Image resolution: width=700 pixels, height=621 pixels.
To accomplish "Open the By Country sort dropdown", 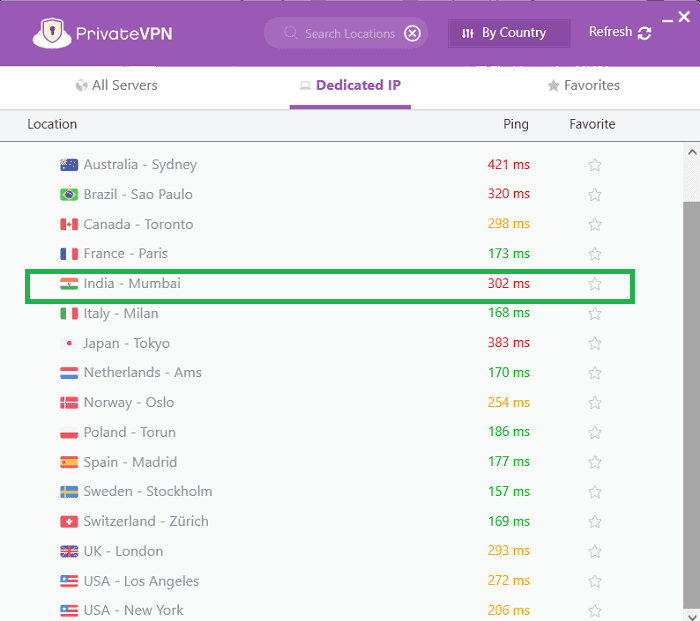I will pos(509,33).
